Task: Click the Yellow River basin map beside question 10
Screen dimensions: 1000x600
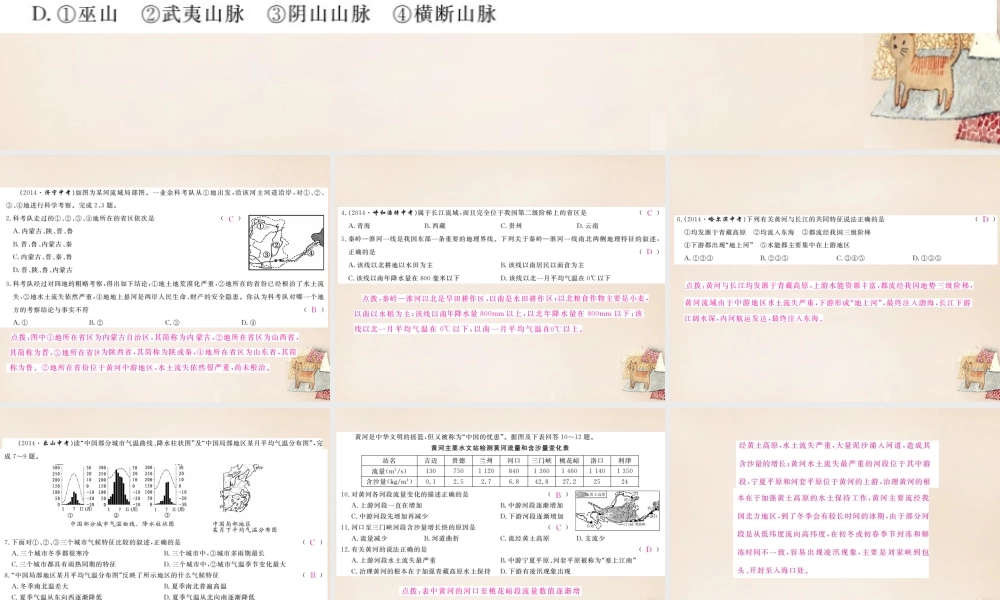Action: (x=617, y=509)
